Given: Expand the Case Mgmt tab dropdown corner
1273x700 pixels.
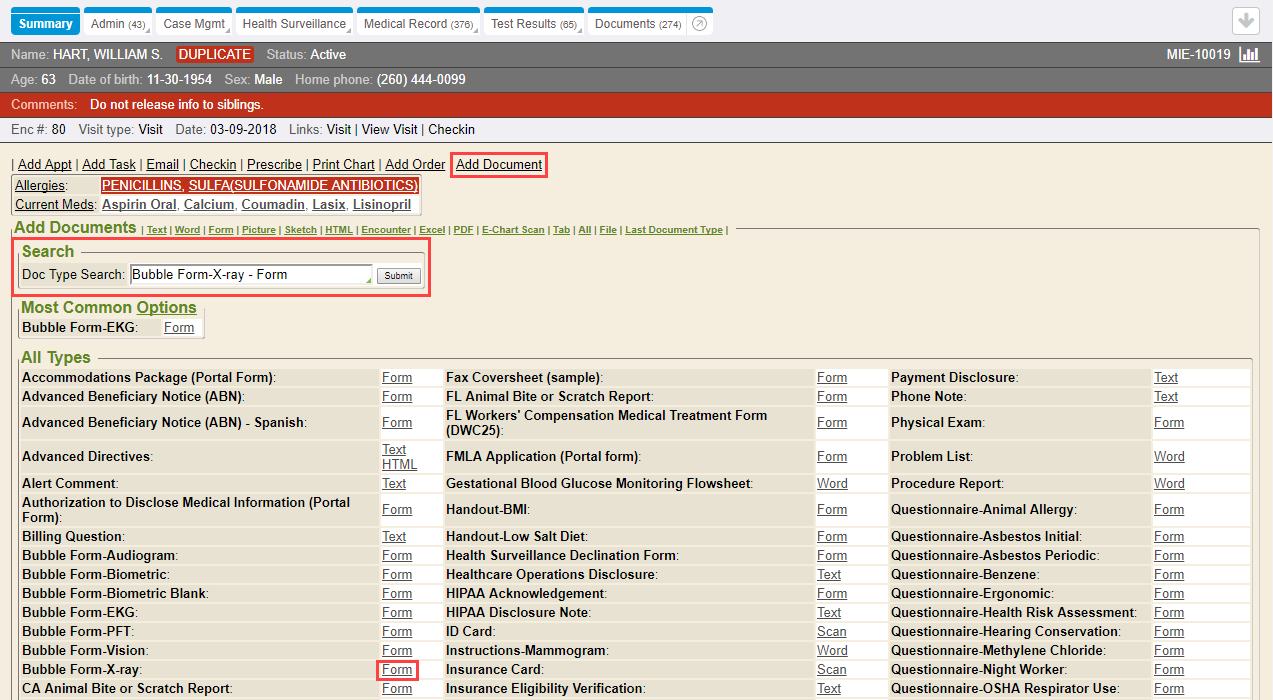Looking at the screenshot, I should pos(228,31).
